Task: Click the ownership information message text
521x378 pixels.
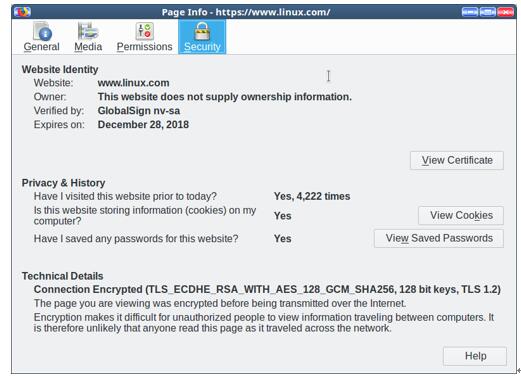Action: coord(225,97)
